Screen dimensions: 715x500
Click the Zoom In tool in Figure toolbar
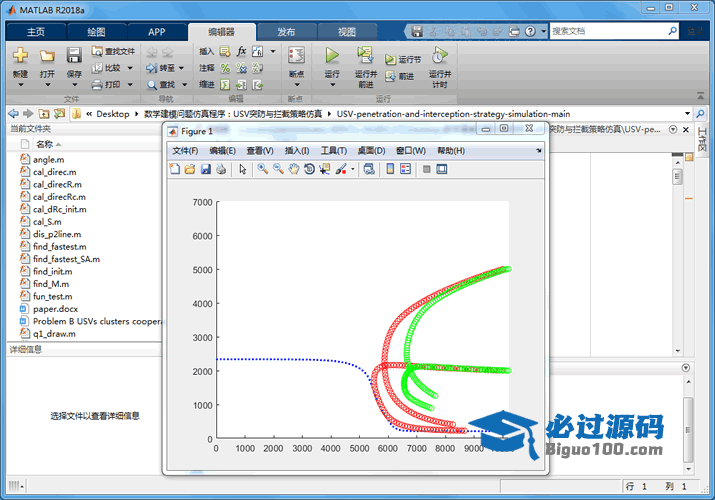[x=263, y=170]
